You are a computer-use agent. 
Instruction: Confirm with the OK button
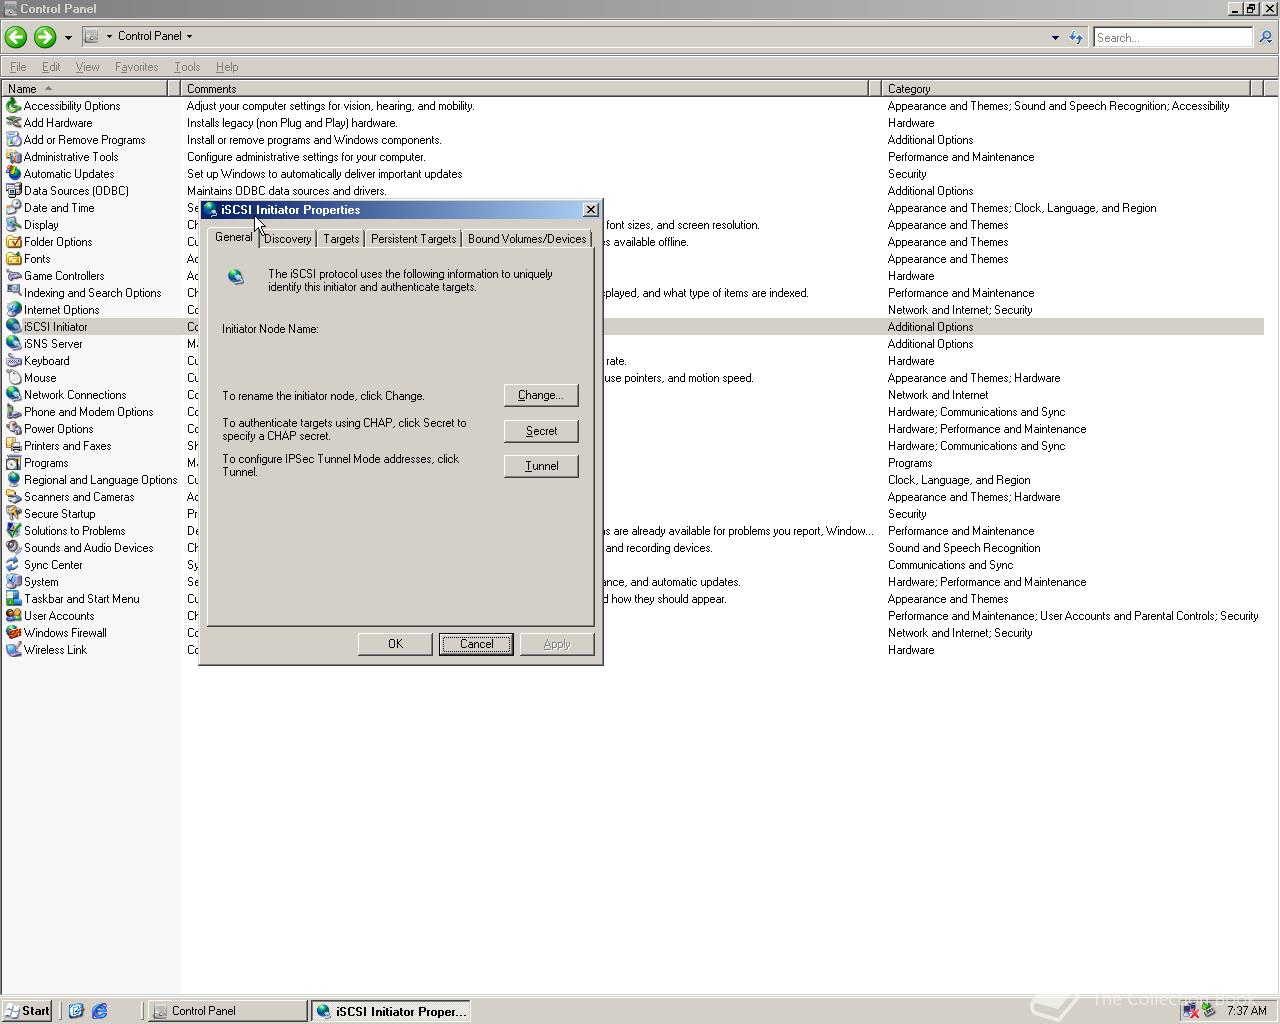point(395,644)
